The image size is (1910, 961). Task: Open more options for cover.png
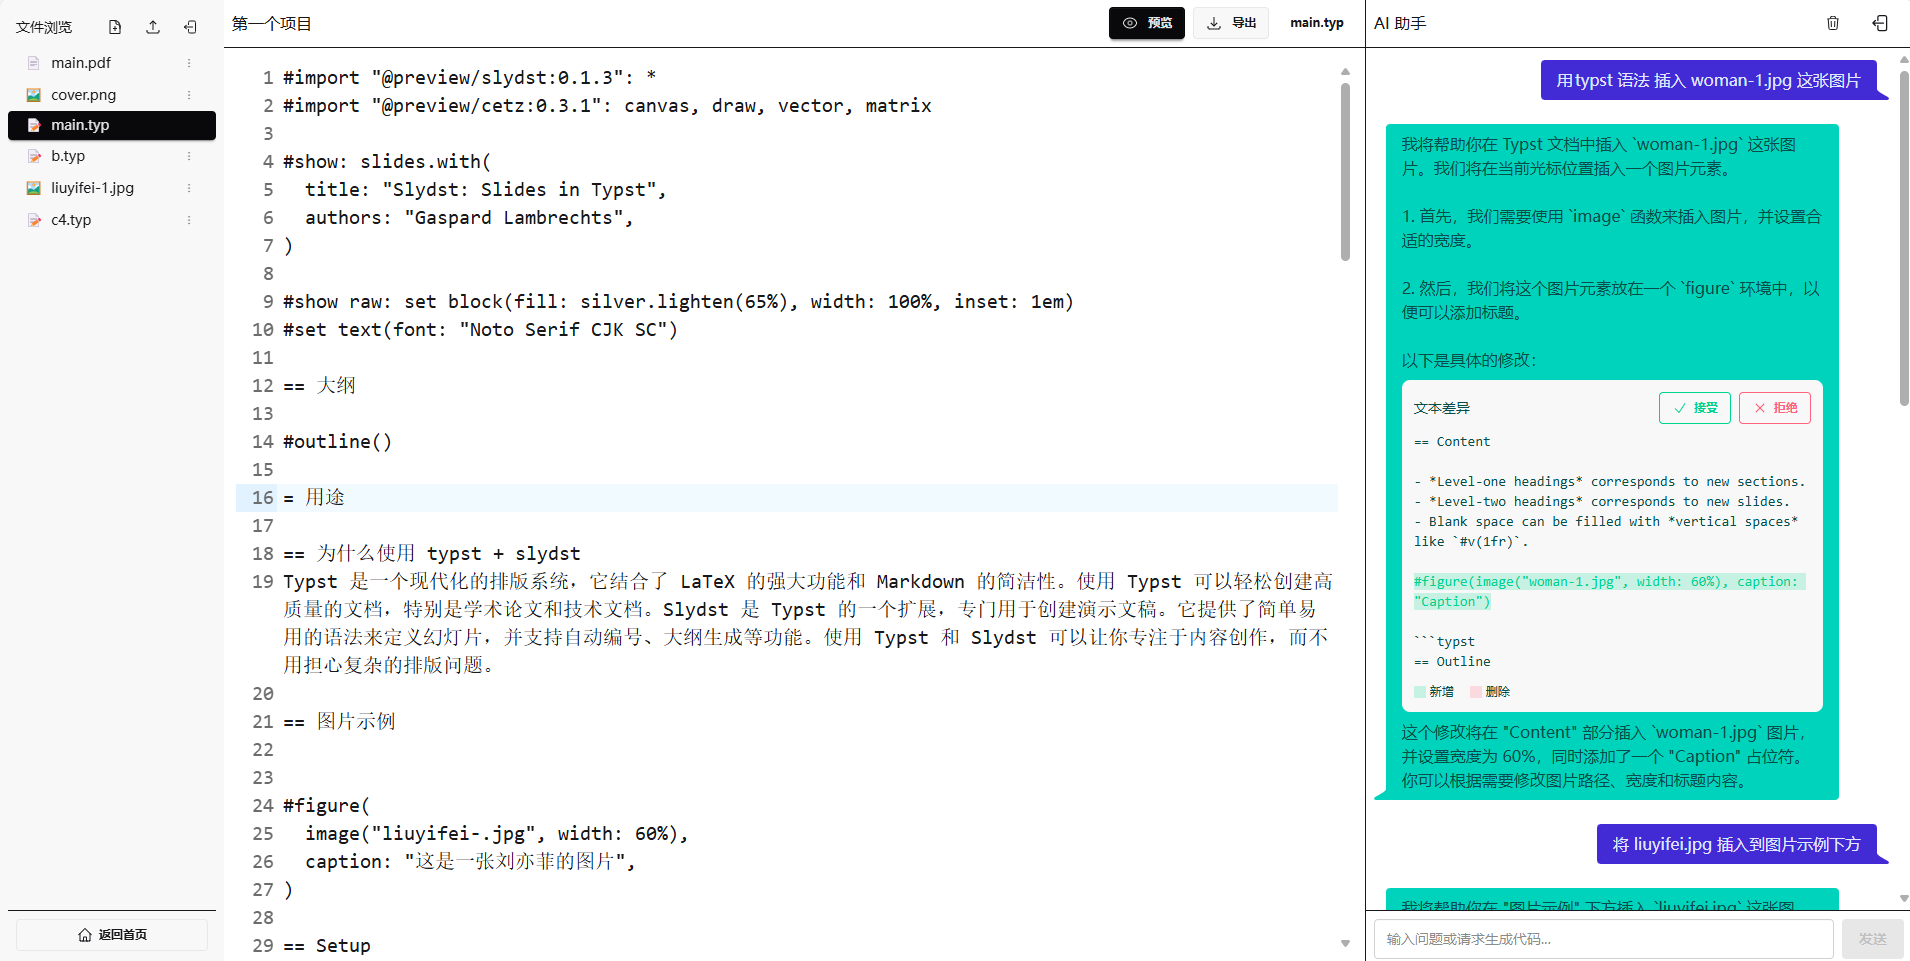pyautogui.click(x=189, y=95)
